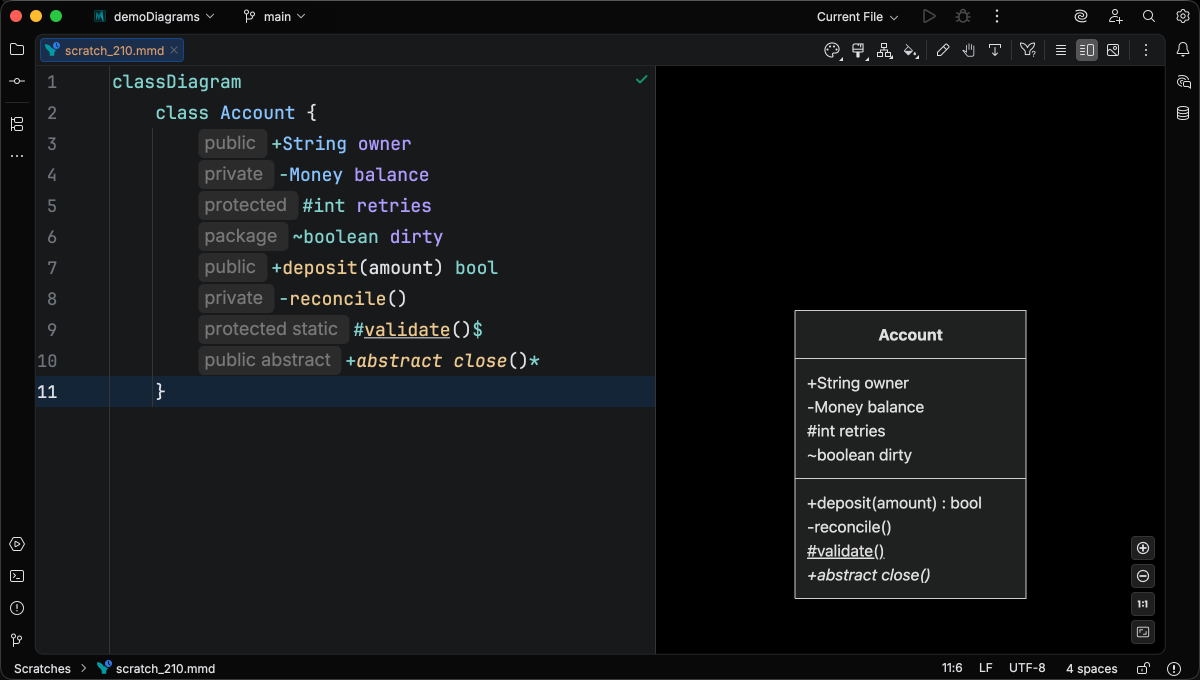Open the main branch dropdown
This screenshot has height=680, width=1200.
click(275, 16)
